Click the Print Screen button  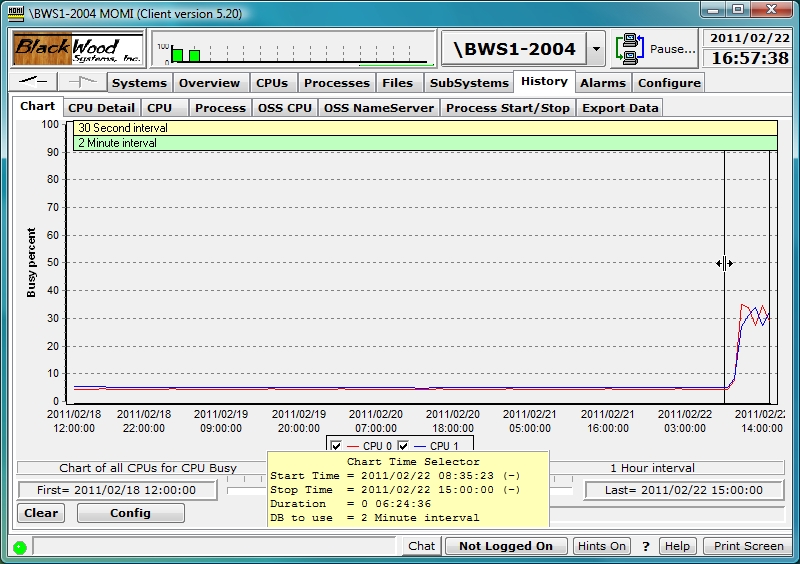point(748,546)
